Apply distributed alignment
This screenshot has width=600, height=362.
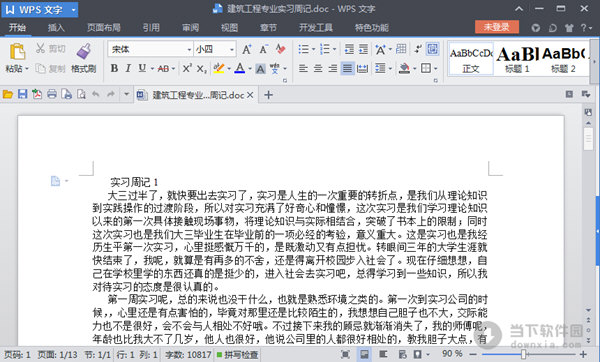pyautogui.click(x=362, y=68)
